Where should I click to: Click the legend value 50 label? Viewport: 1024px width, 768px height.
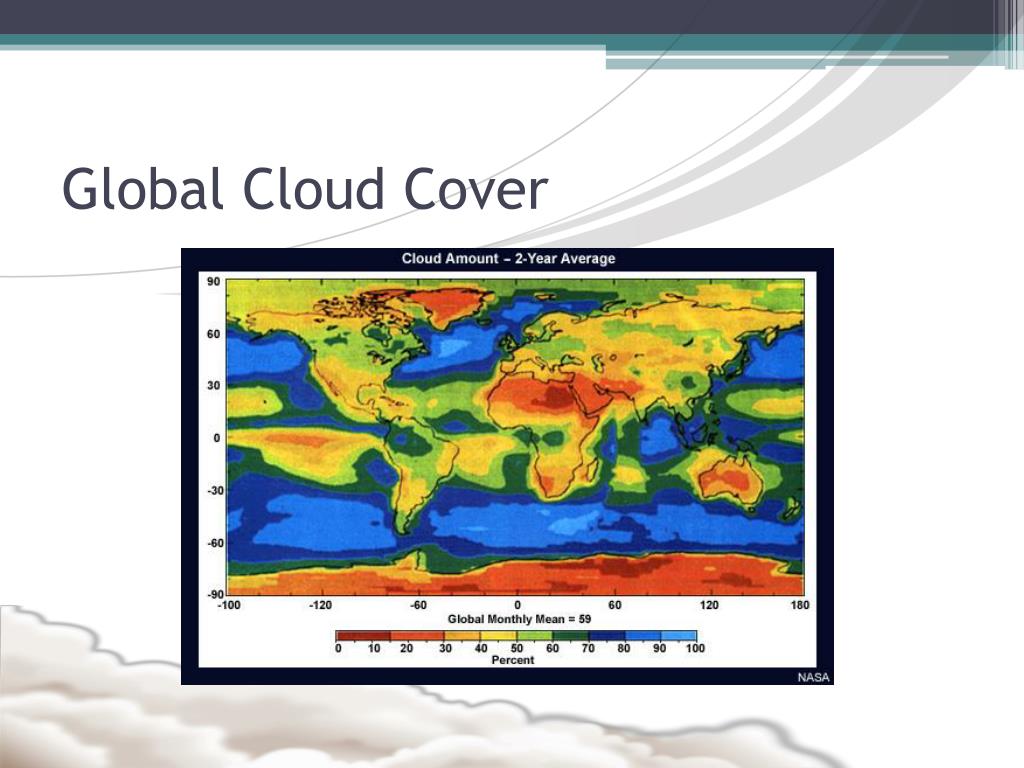tap(517, 648)
